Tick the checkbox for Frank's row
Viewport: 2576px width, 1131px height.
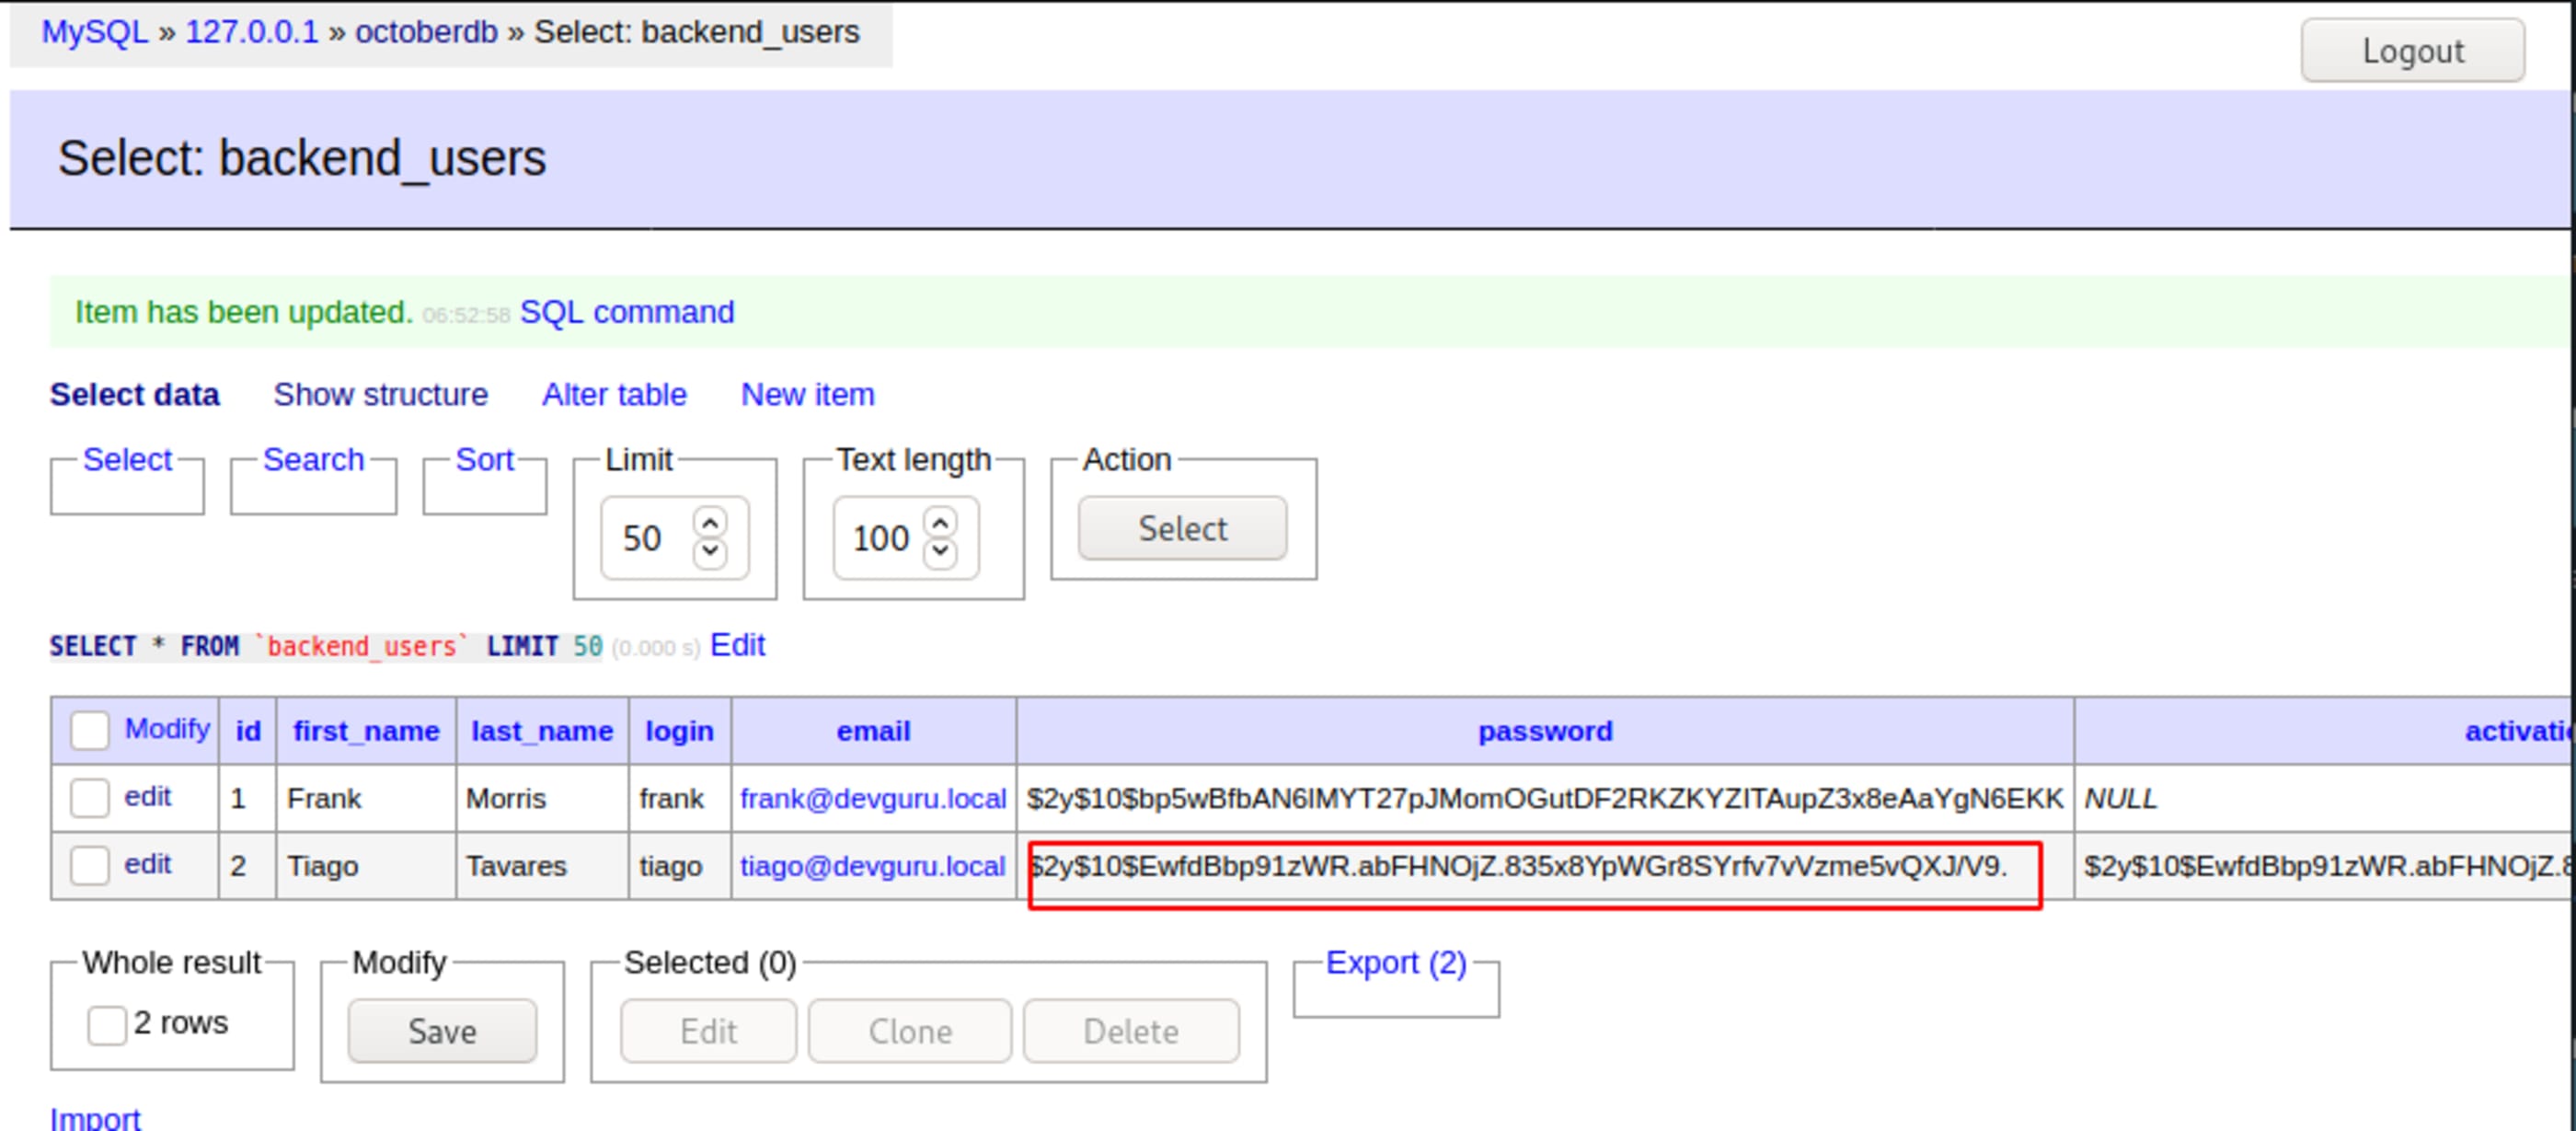89,798
